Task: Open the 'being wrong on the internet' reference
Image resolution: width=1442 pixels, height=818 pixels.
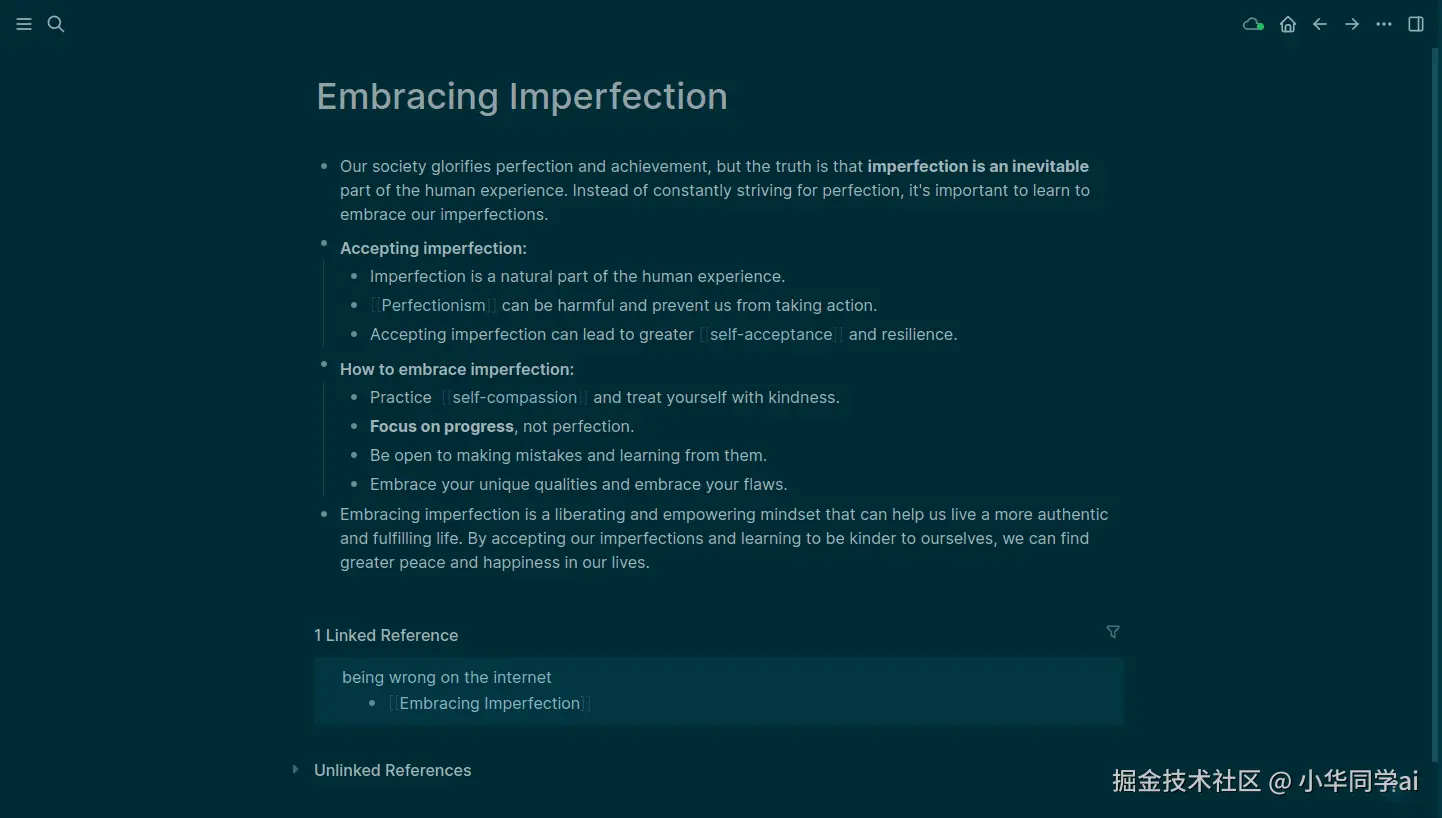Action: 447,678
